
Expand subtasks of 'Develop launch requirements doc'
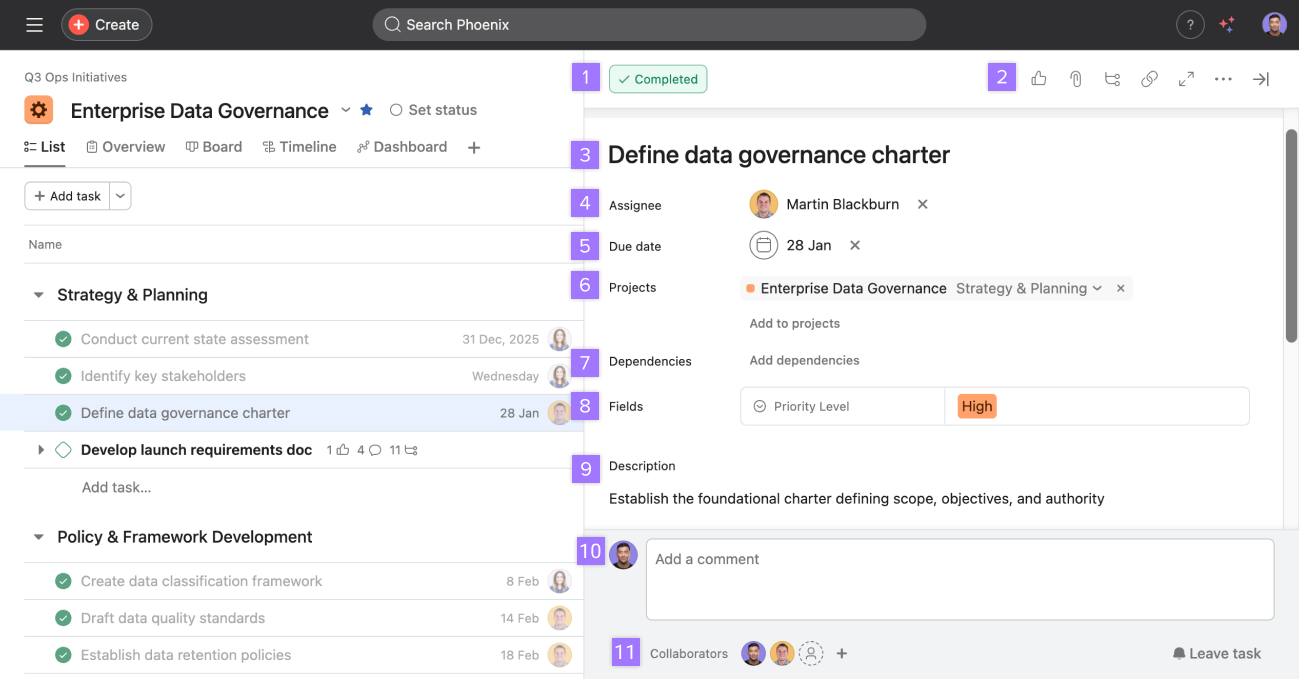pyautogui.click(x=41, y=450)
